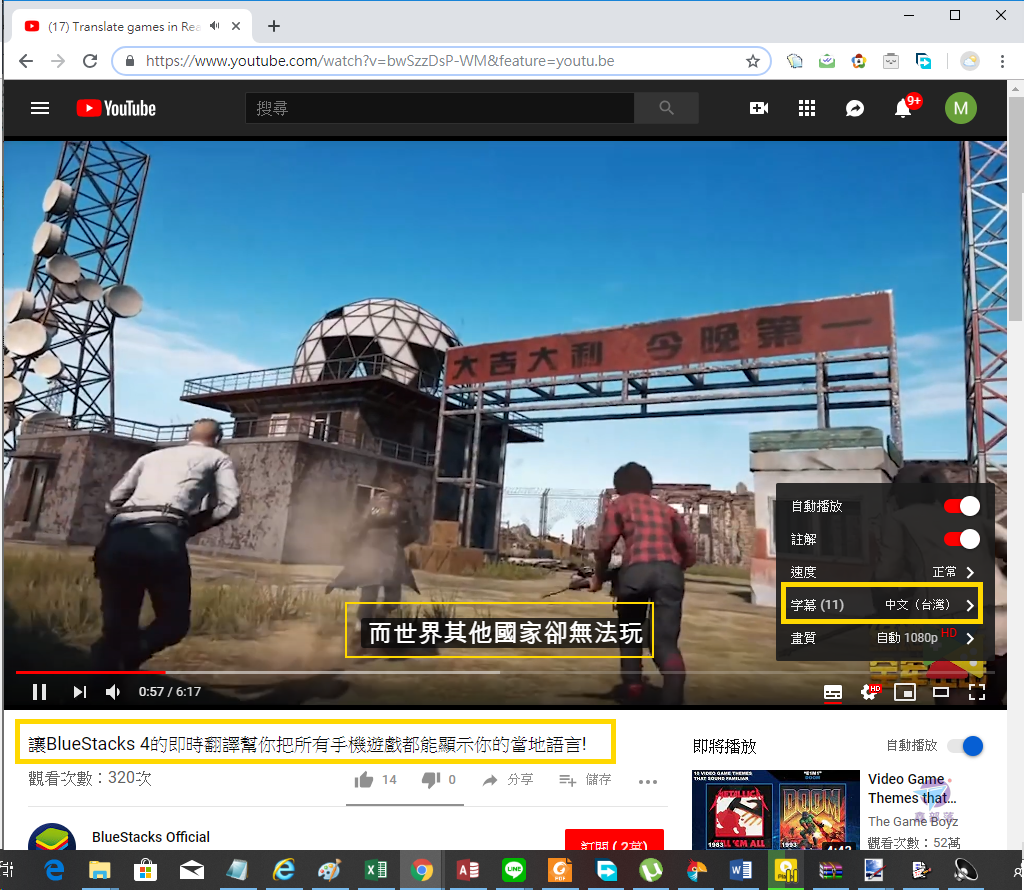The image size is (1024, 890).
Task: Open uTorrent from the taskbar
Action: [650, 870]
